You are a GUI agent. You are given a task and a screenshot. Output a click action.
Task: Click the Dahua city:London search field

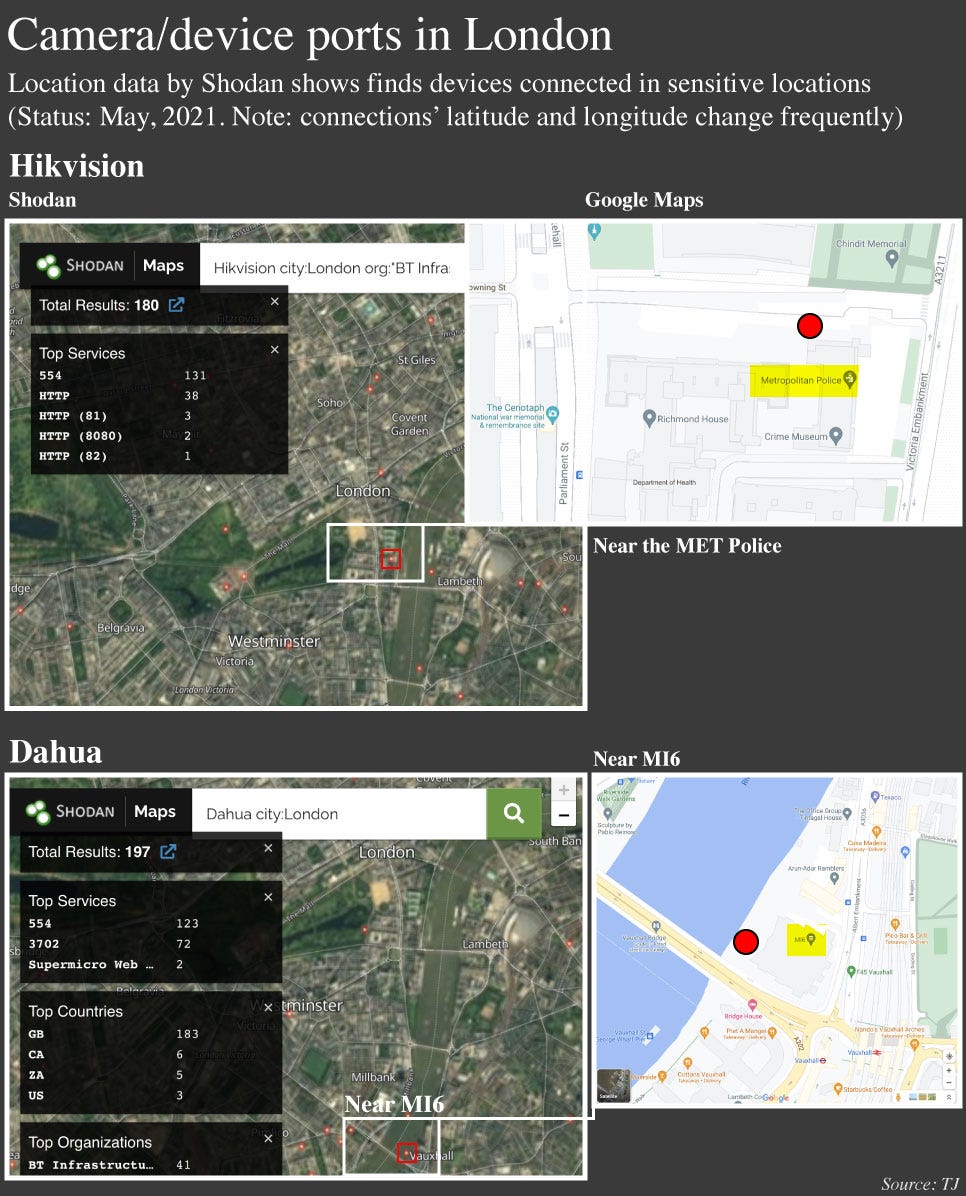pyautogui.click(x=339, y=814)
